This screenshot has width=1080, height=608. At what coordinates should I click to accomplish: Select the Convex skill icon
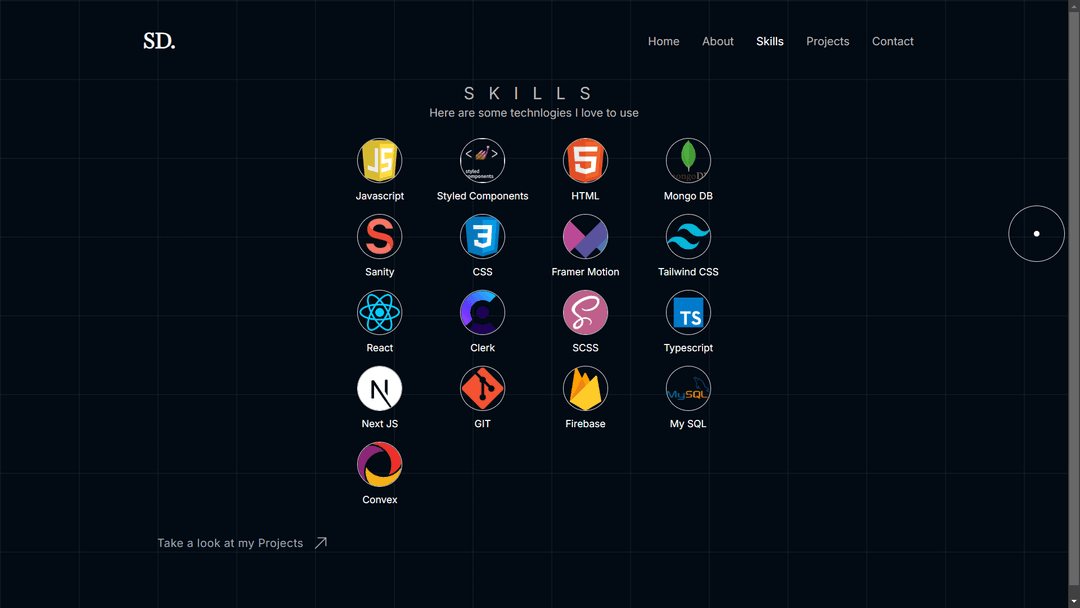(x=380, y=463)
